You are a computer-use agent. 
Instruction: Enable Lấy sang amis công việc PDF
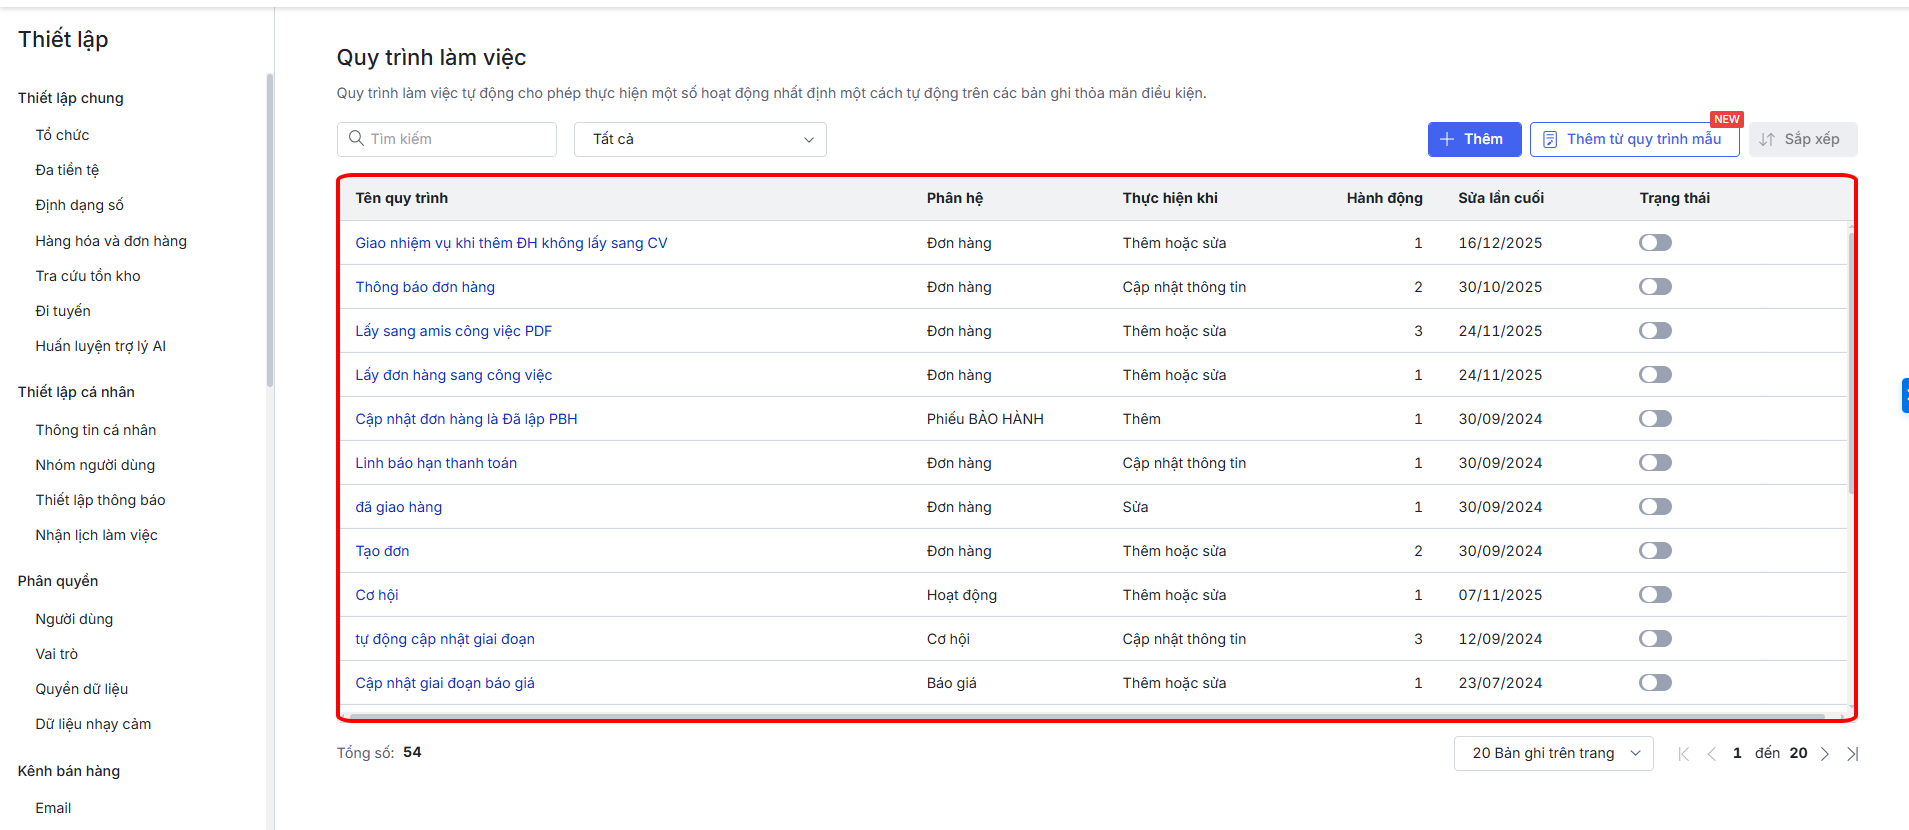tap(1655, 331)
